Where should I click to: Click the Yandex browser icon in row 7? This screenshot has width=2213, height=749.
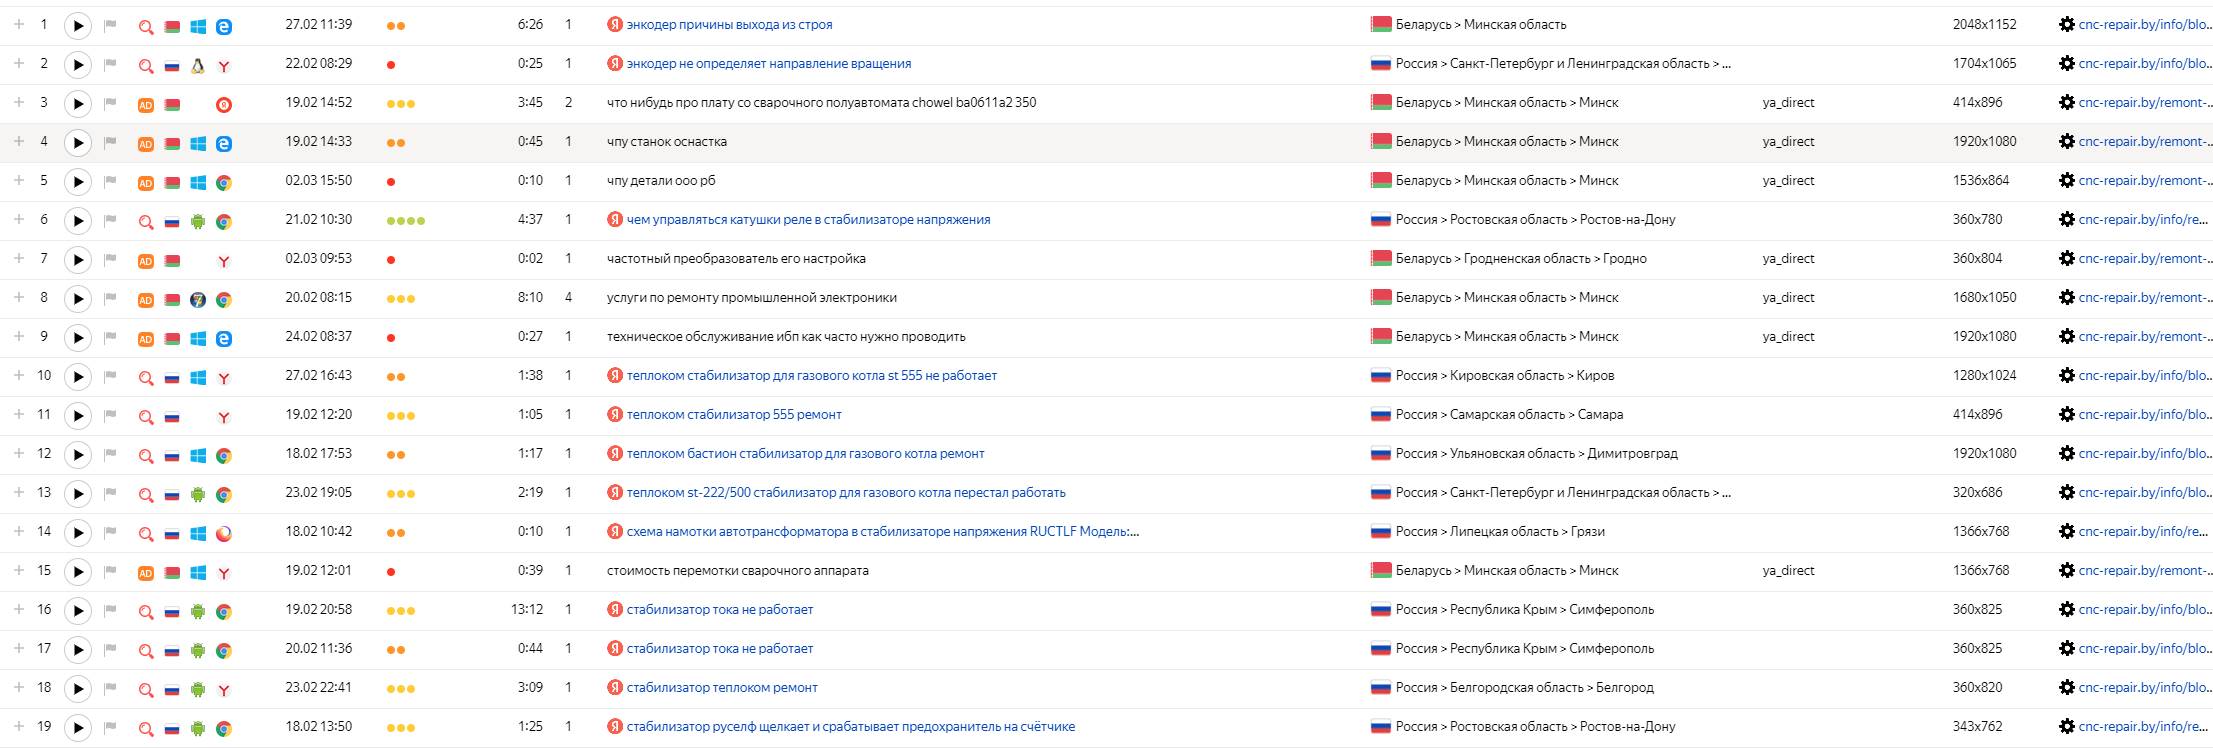coord(224,260)
